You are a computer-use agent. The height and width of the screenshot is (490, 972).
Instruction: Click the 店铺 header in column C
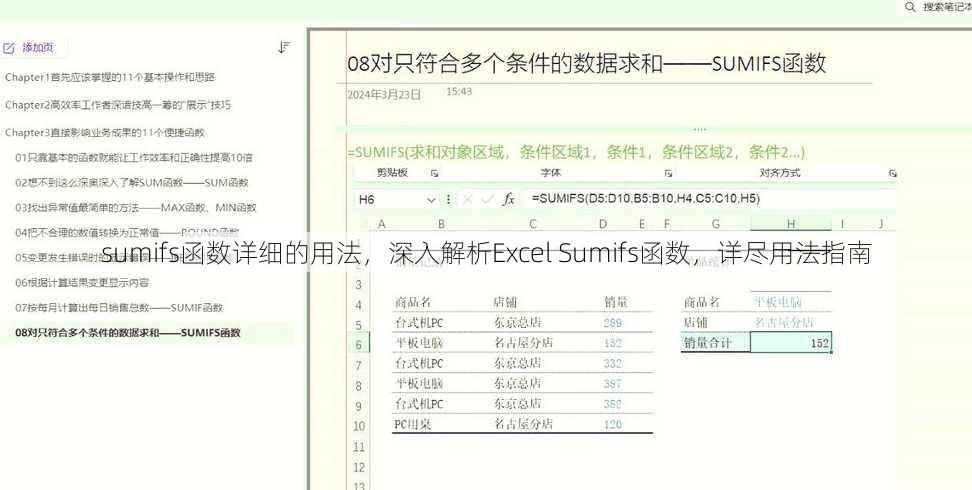[x=505, y=302]
